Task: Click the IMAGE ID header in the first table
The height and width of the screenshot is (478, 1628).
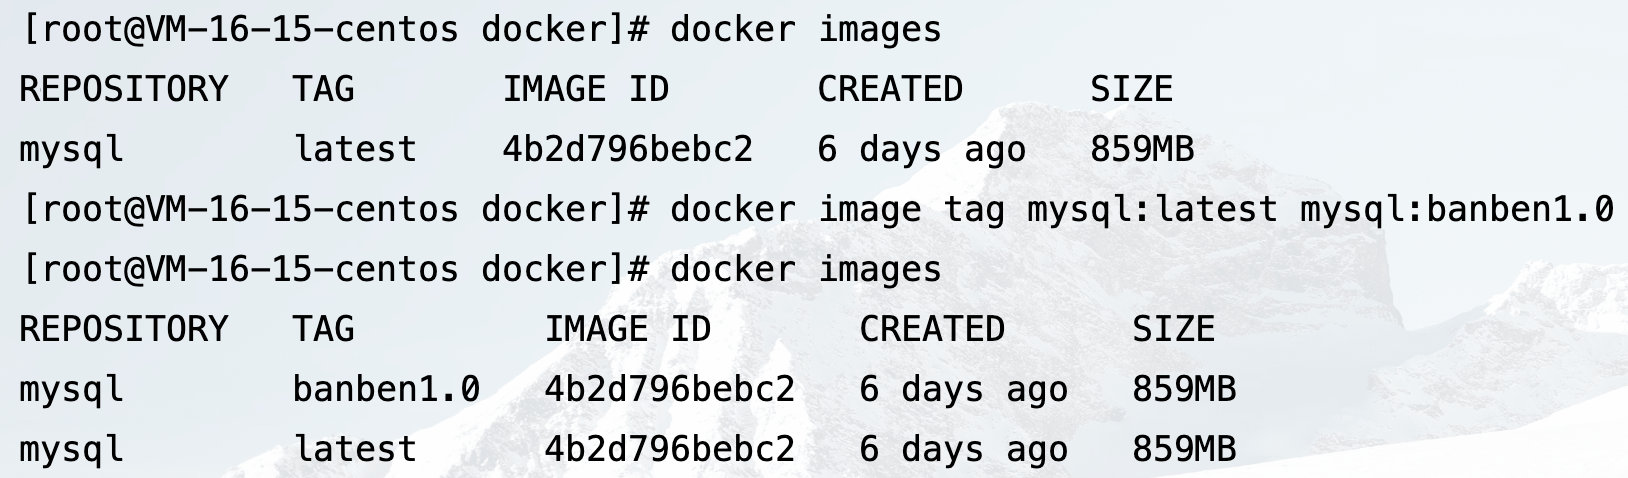Action: [585, 89]
